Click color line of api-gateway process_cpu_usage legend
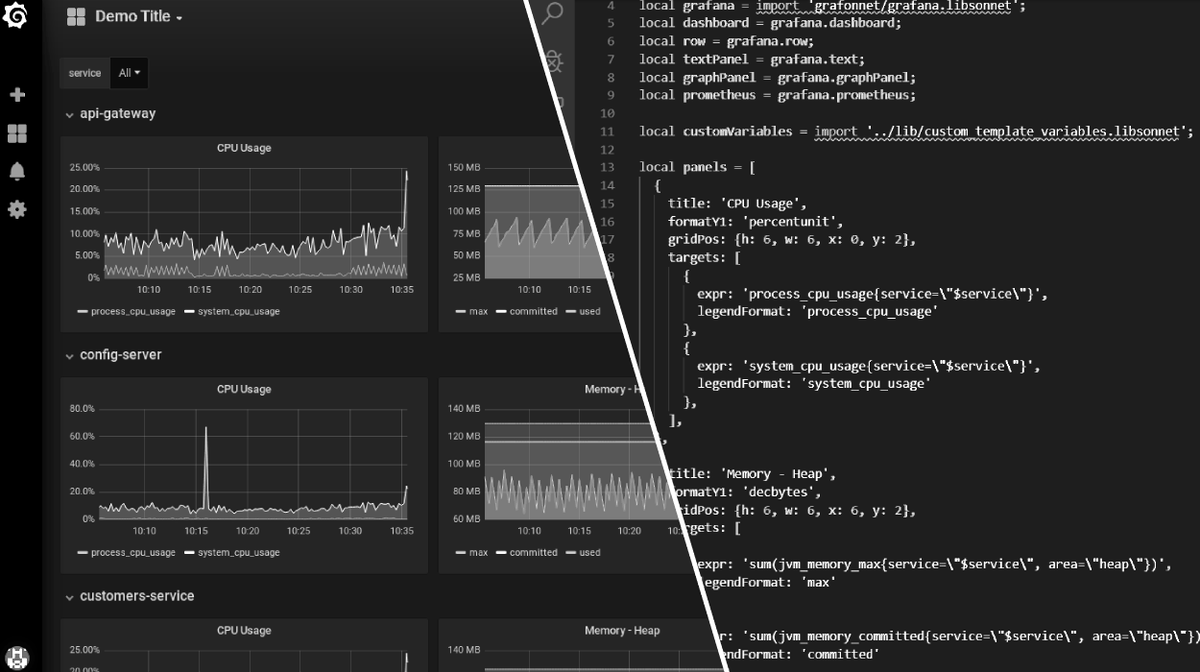Image resolution: width=1200 pixels, height=672 pixels. click(x=82, y=312)
